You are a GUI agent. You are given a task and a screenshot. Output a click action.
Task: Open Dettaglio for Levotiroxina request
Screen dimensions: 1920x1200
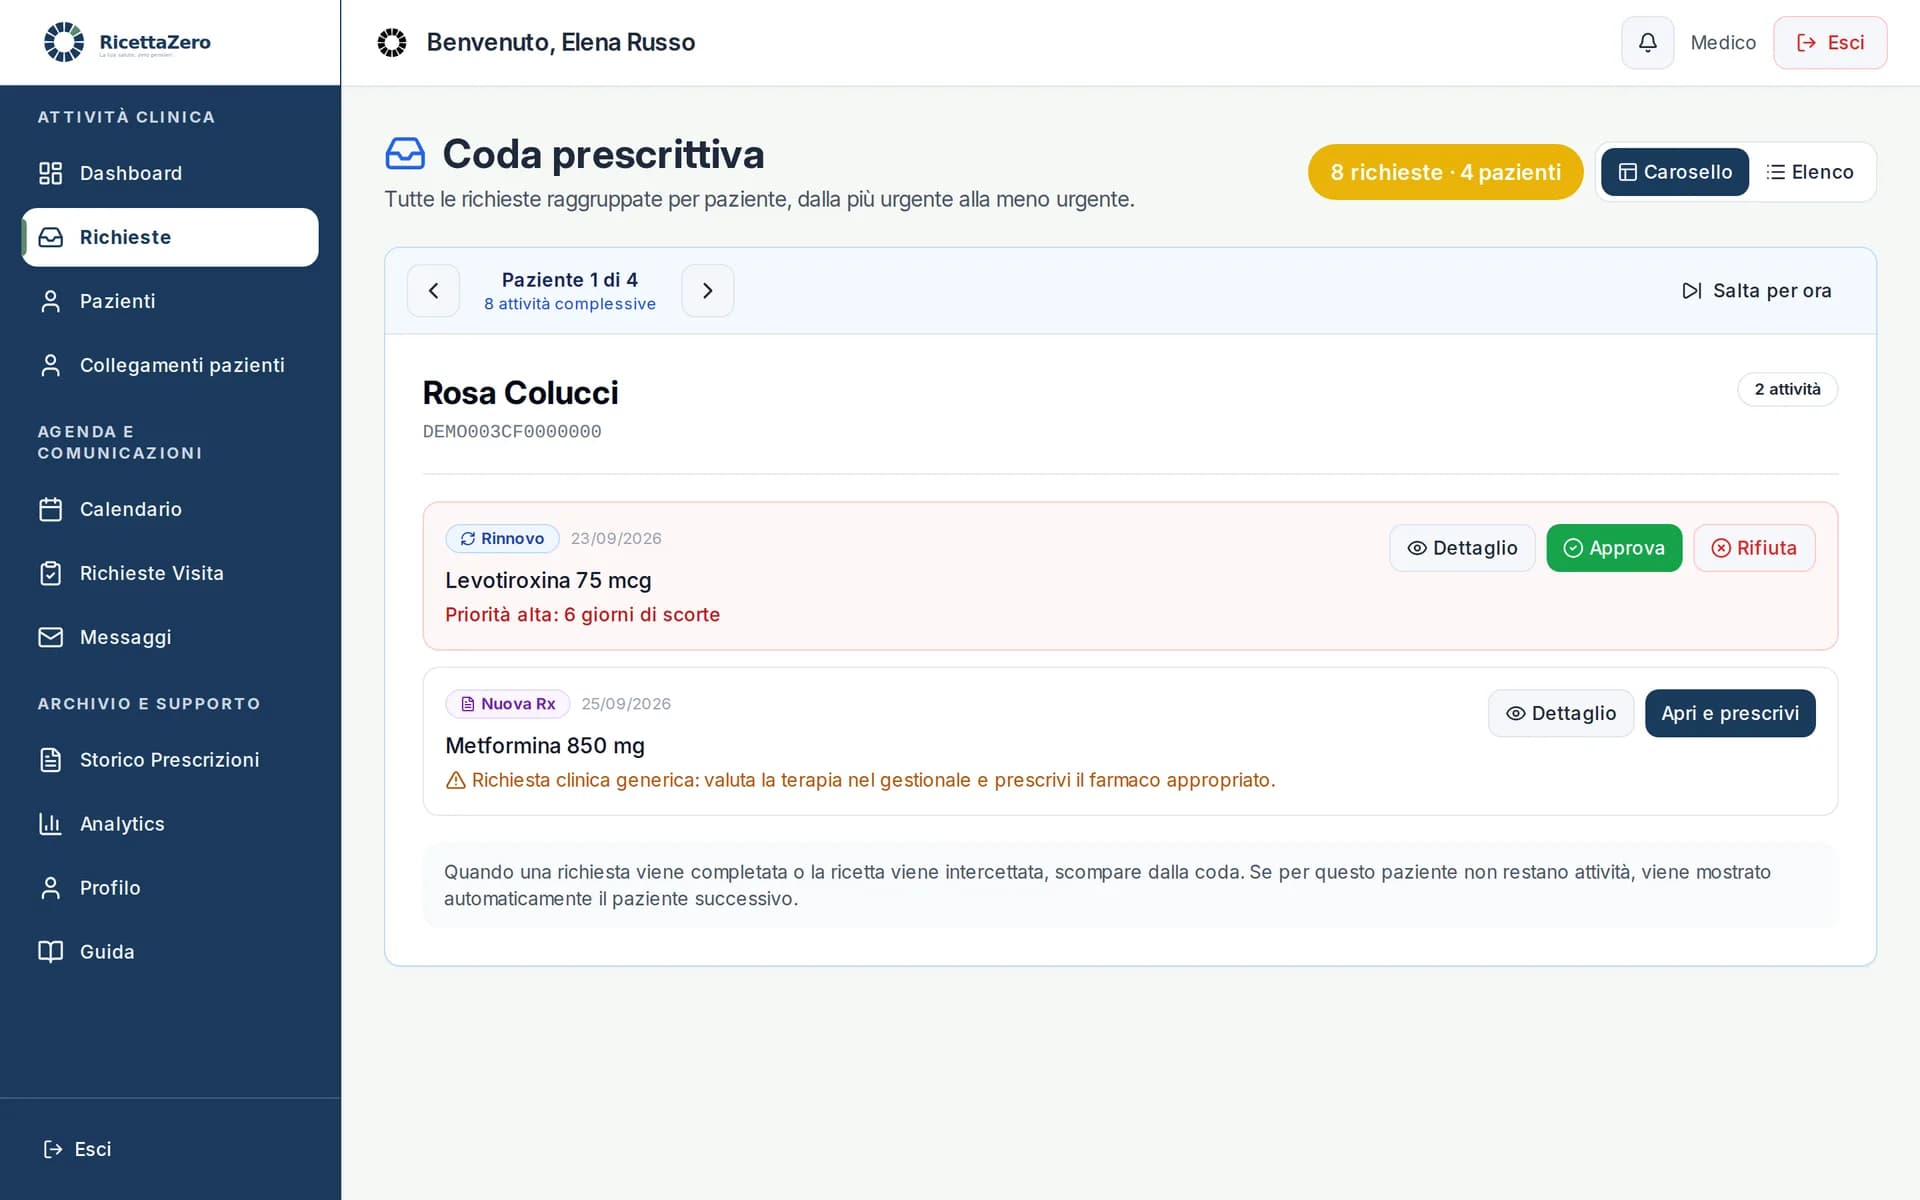[1462, 548]
